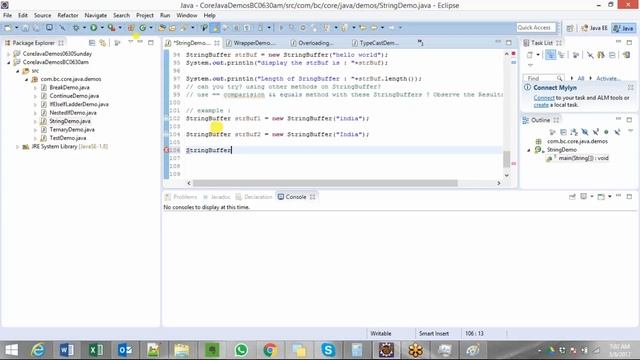Collapse the CoreJavaDemosBC0630am project
This screenshot has width=640, height=360.
point(8,62)
